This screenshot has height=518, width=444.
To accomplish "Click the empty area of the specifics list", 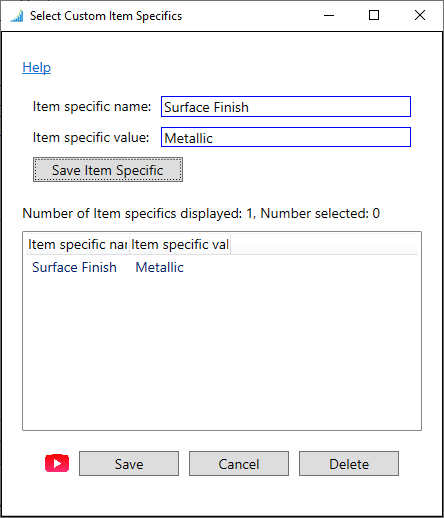I will (222, 353).
